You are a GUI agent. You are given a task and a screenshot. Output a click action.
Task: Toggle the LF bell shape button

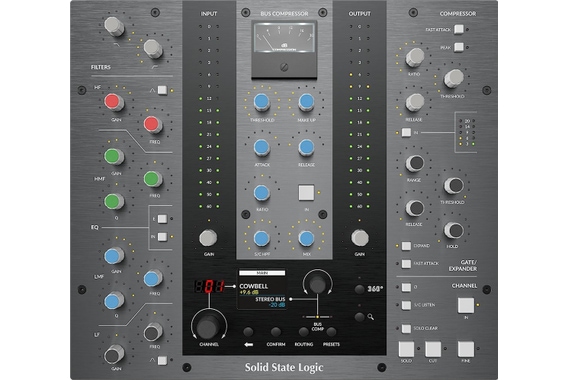pyautogui.click(x=162, y=360)
